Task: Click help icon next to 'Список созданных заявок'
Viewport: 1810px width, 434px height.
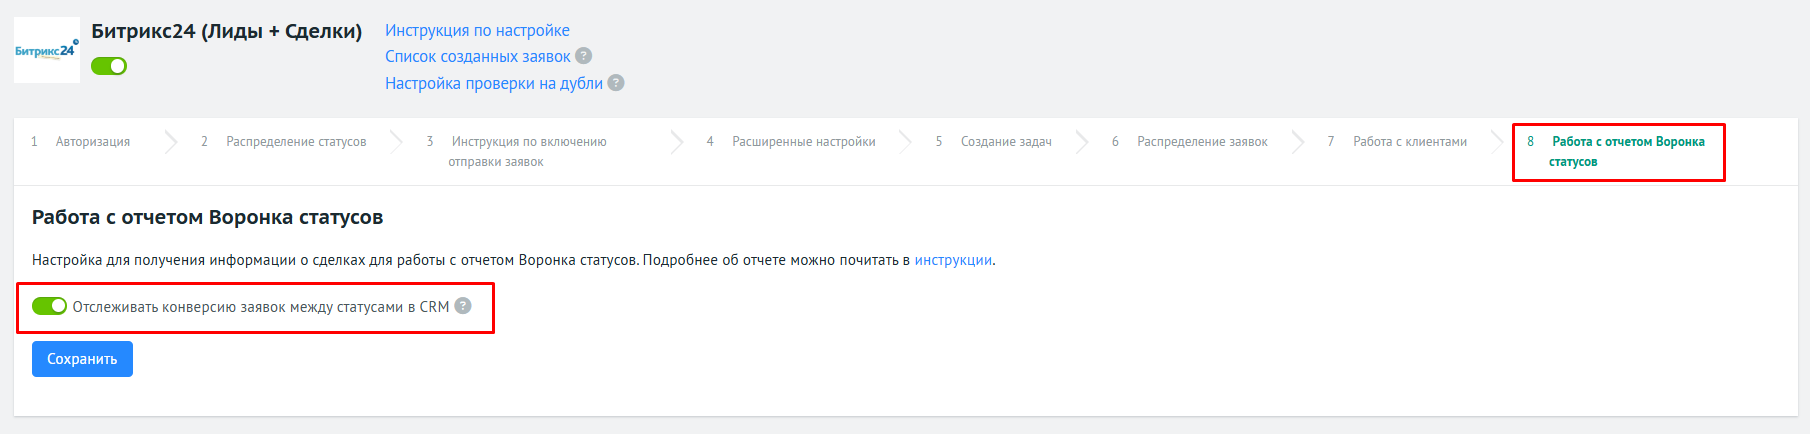Action: click(x=584, y=56)
